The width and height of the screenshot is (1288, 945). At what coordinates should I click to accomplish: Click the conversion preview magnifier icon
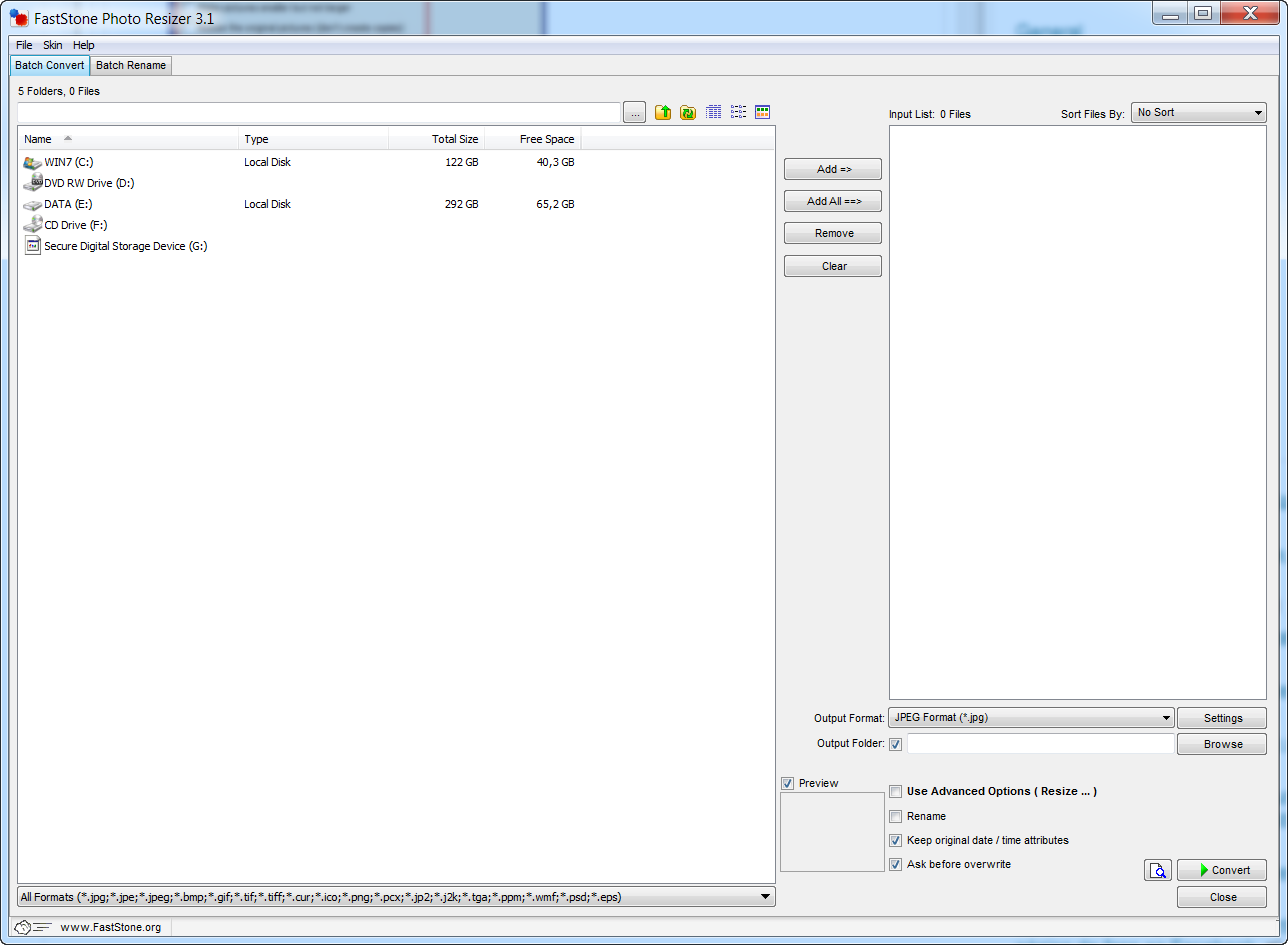point(1157,870)
